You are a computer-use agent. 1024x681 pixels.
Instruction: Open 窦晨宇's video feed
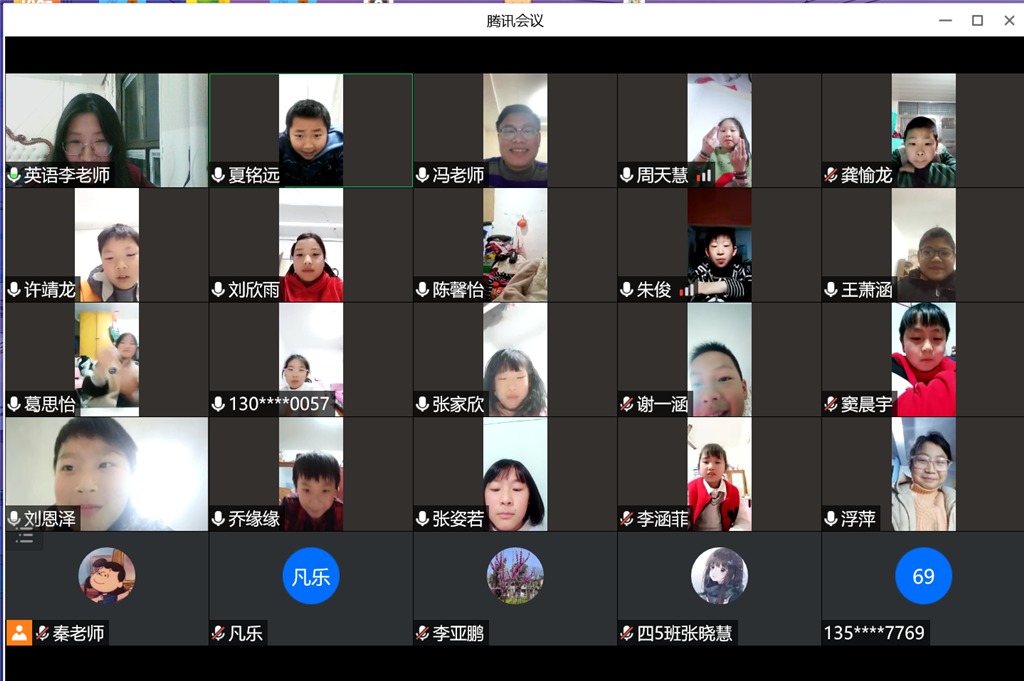pyautogui.click(x=923, y=360)
